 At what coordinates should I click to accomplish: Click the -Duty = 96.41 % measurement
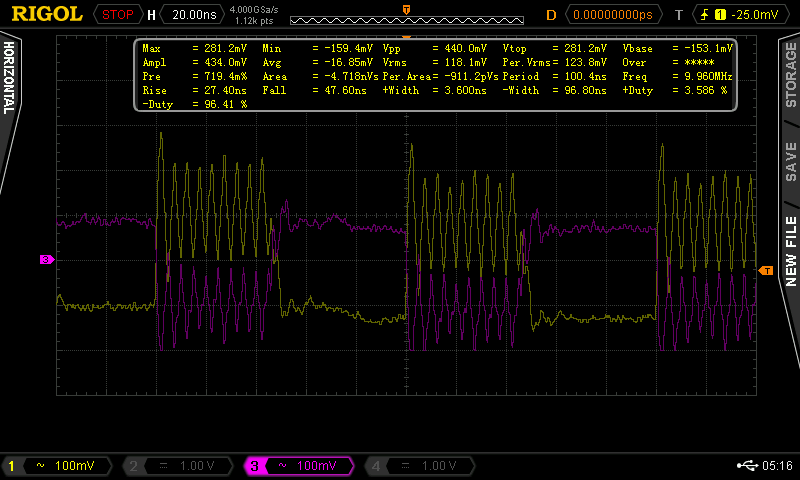click(x=194, y=104)
